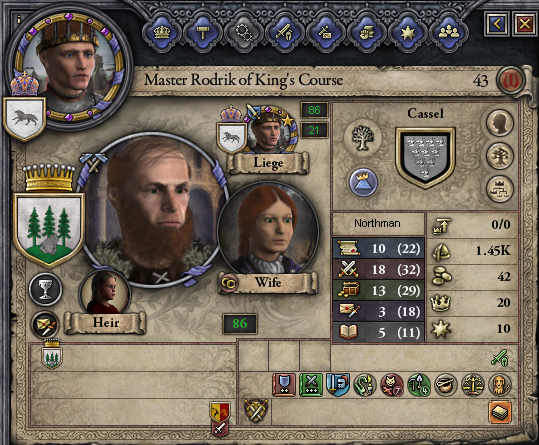The image size is (539, 445).
Task: Select the star-shaped tab in the top bar
Action: 407,33
